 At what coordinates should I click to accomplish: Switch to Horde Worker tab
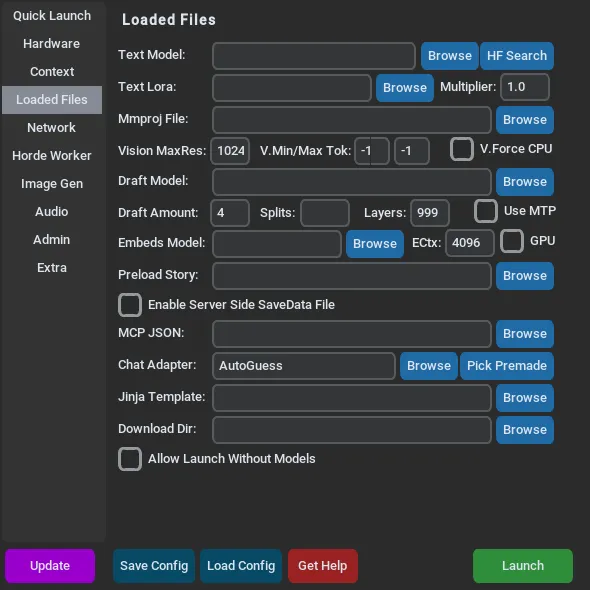[x=52, y=155]
